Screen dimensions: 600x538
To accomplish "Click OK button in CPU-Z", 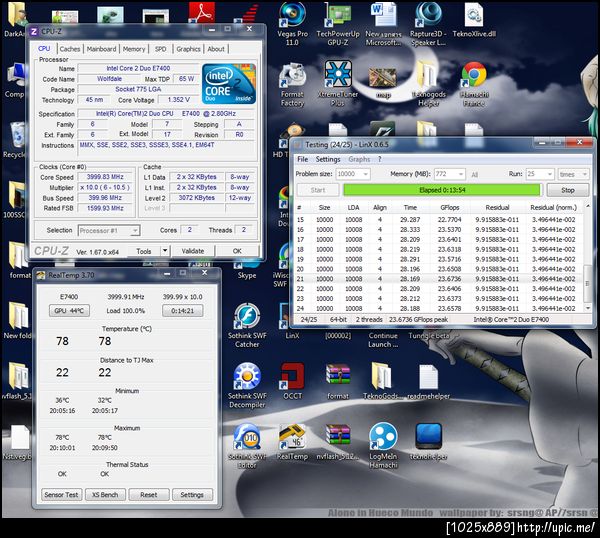I will point(237,251).
